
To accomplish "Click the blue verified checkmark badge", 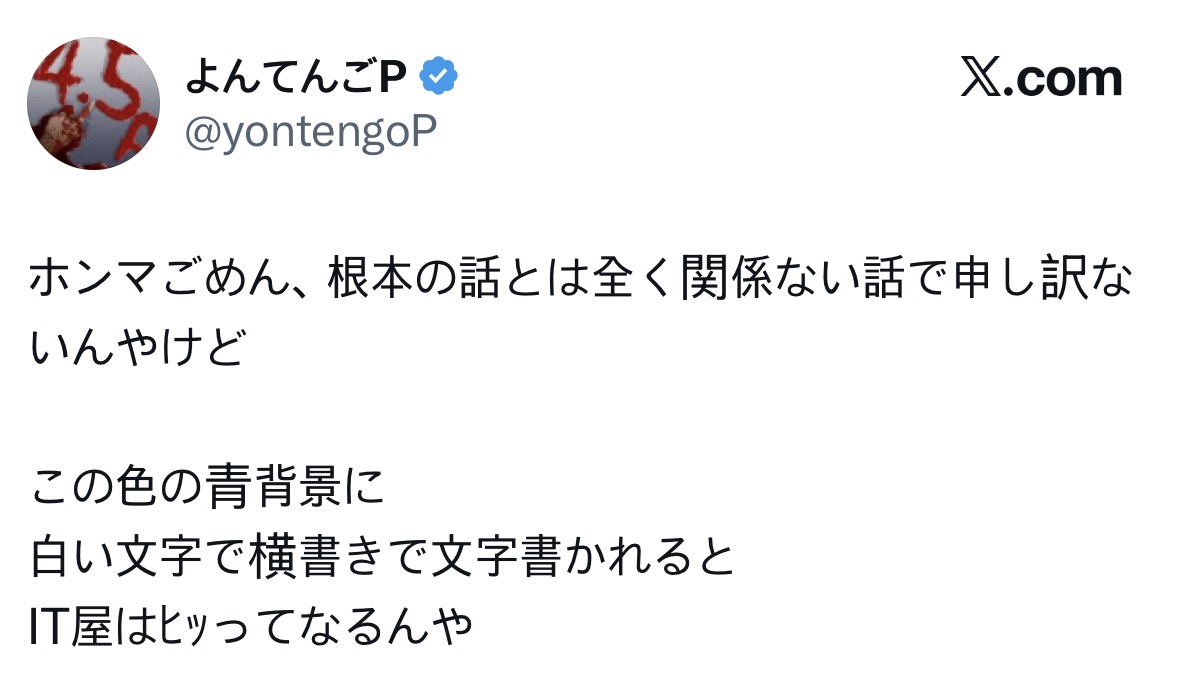I will [x=438, y=77].
